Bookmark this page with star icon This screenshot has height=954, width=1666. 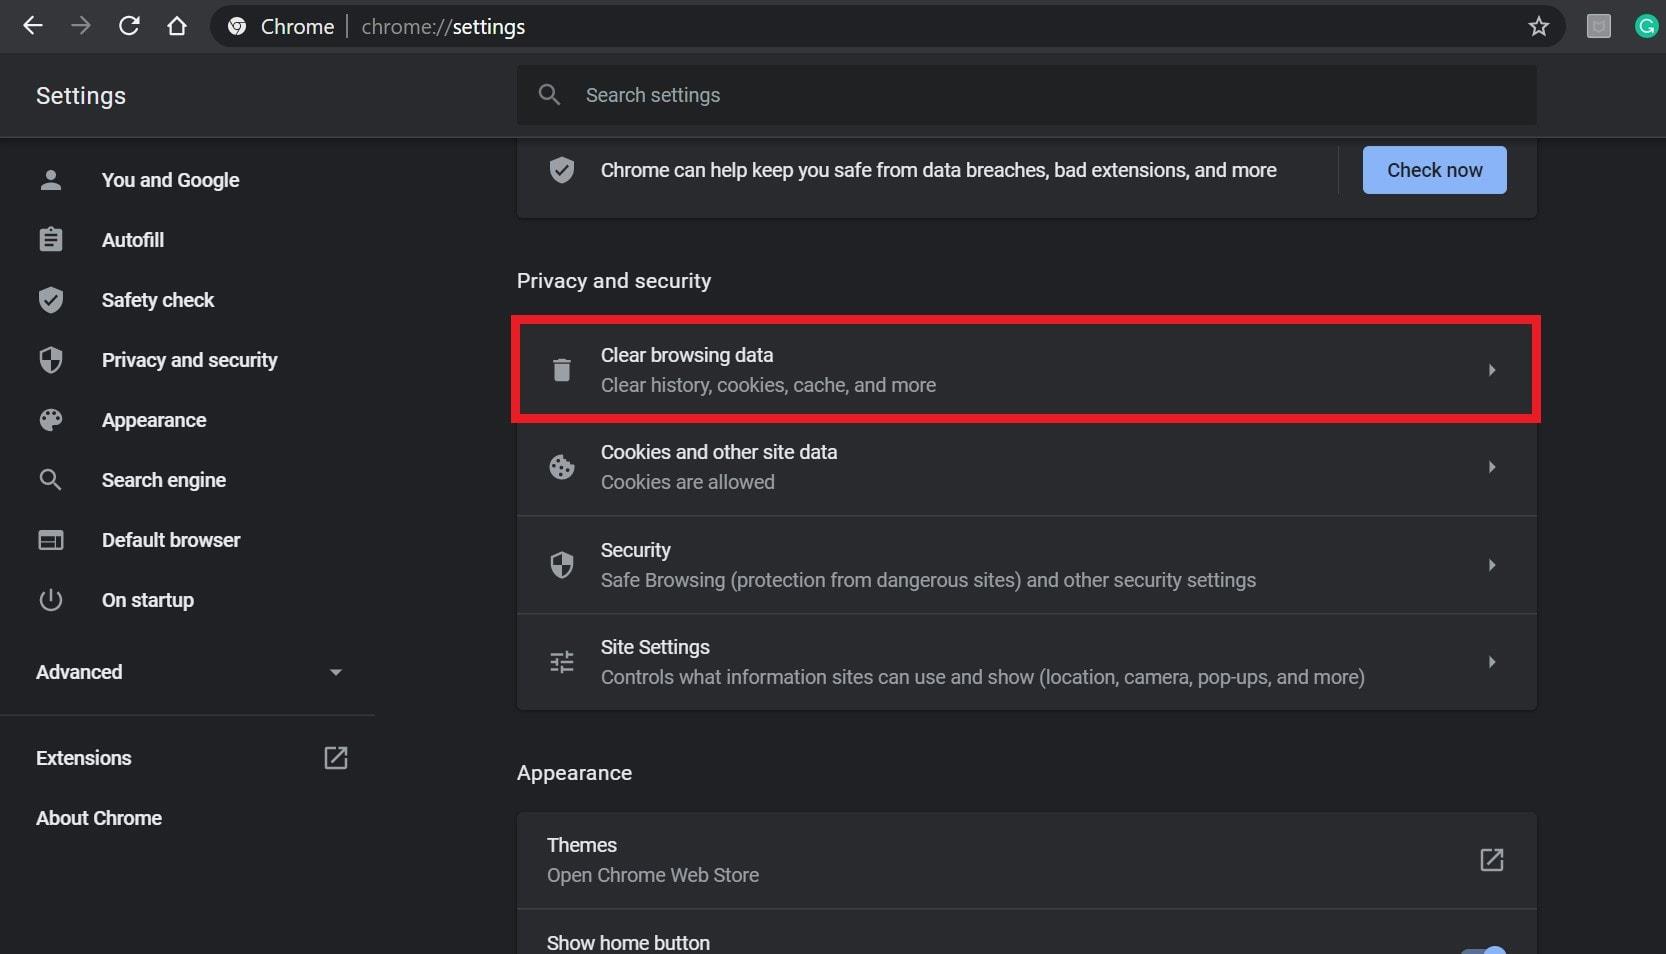tap(1538, 26)
